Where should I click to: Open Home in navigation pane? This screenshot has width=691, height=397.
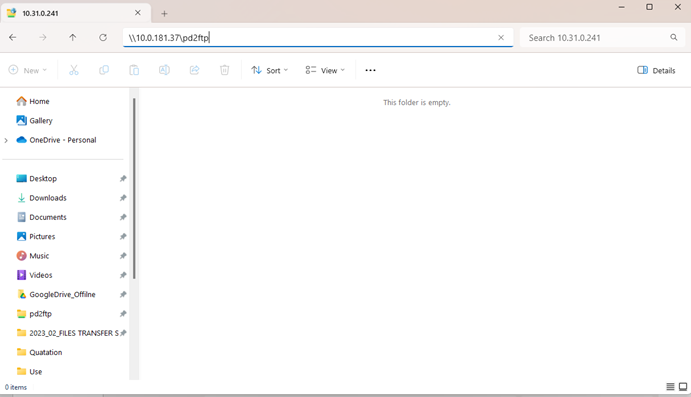(x=39, y=101)
